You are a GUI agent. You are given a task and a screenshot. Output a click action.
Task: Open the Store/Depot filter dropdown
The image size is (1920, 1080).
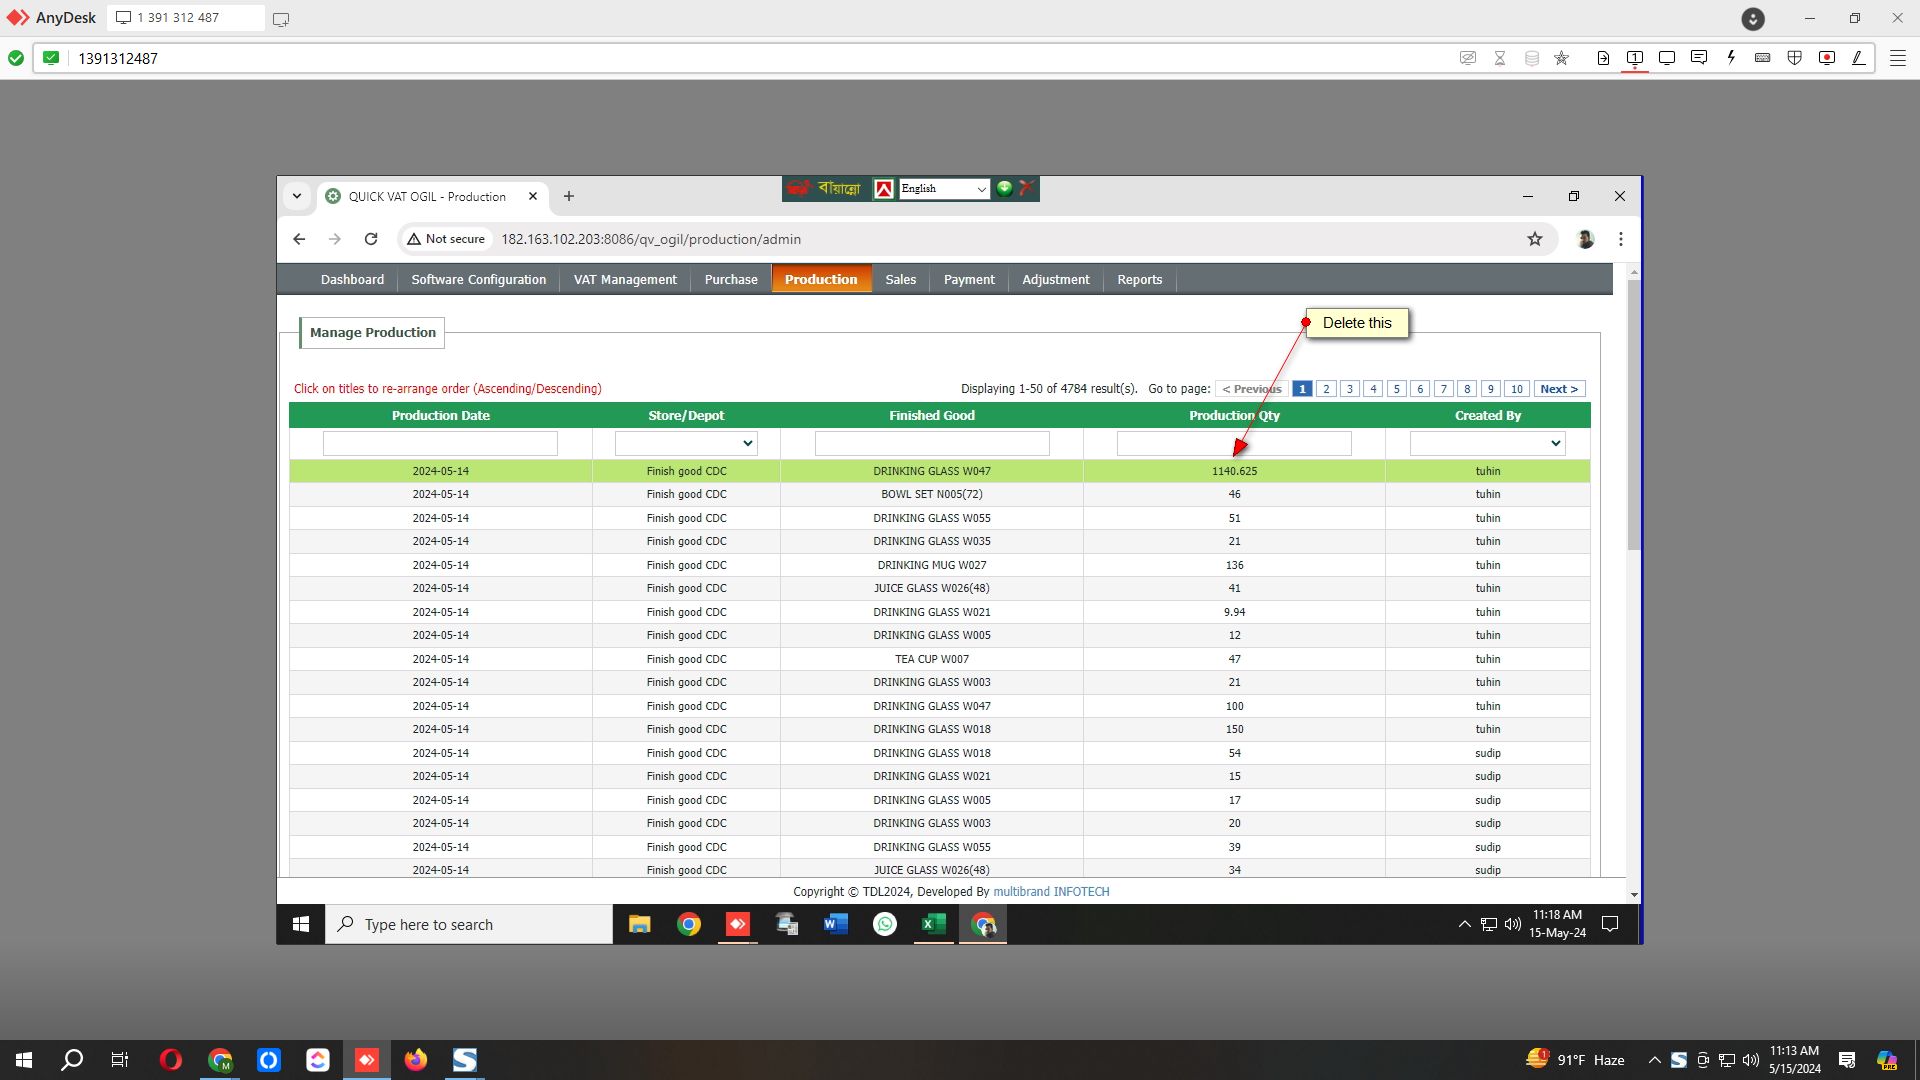(x=686, y=443)
